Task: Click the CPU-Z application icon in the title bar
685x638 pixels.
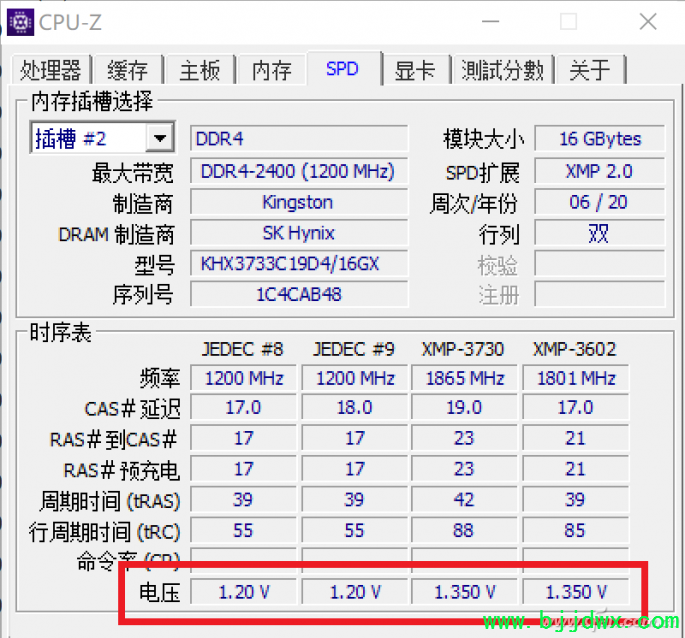Action: pyautogui.click(x=20, y=22)
